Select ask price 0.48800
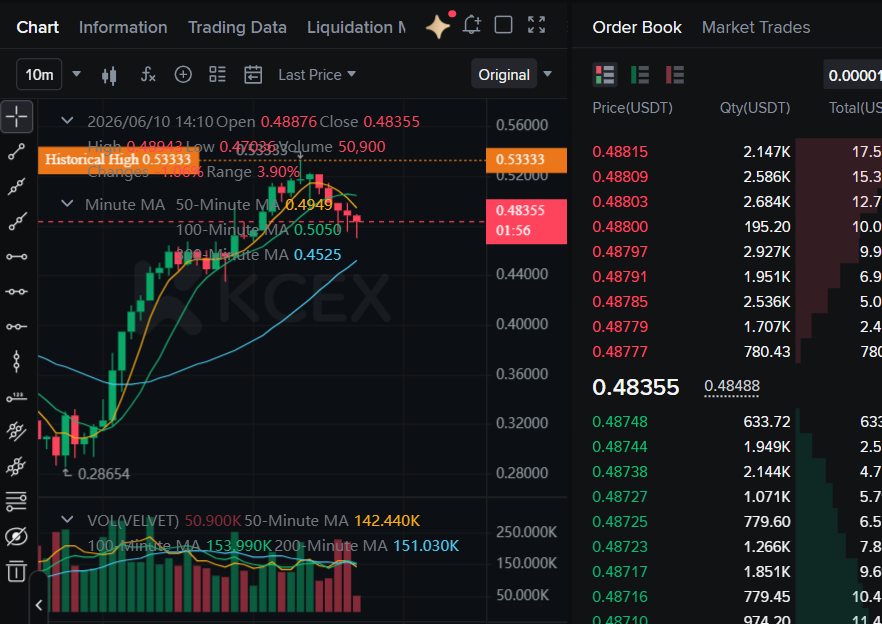Image resolution: width=882 pixels, height=624 pixels. coord(620,227)
